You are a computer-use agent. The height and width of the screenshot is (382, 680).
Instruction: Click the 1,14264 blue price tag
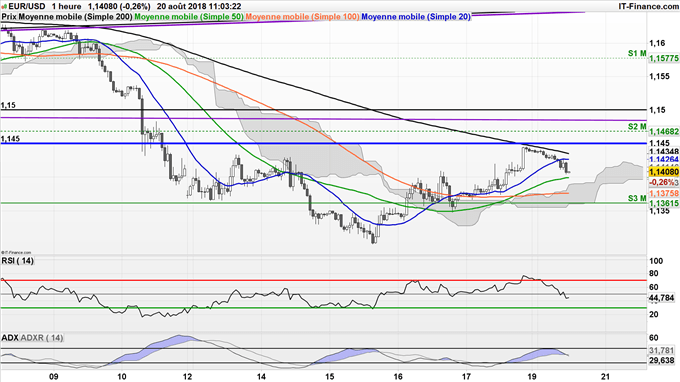click(664, 160)
